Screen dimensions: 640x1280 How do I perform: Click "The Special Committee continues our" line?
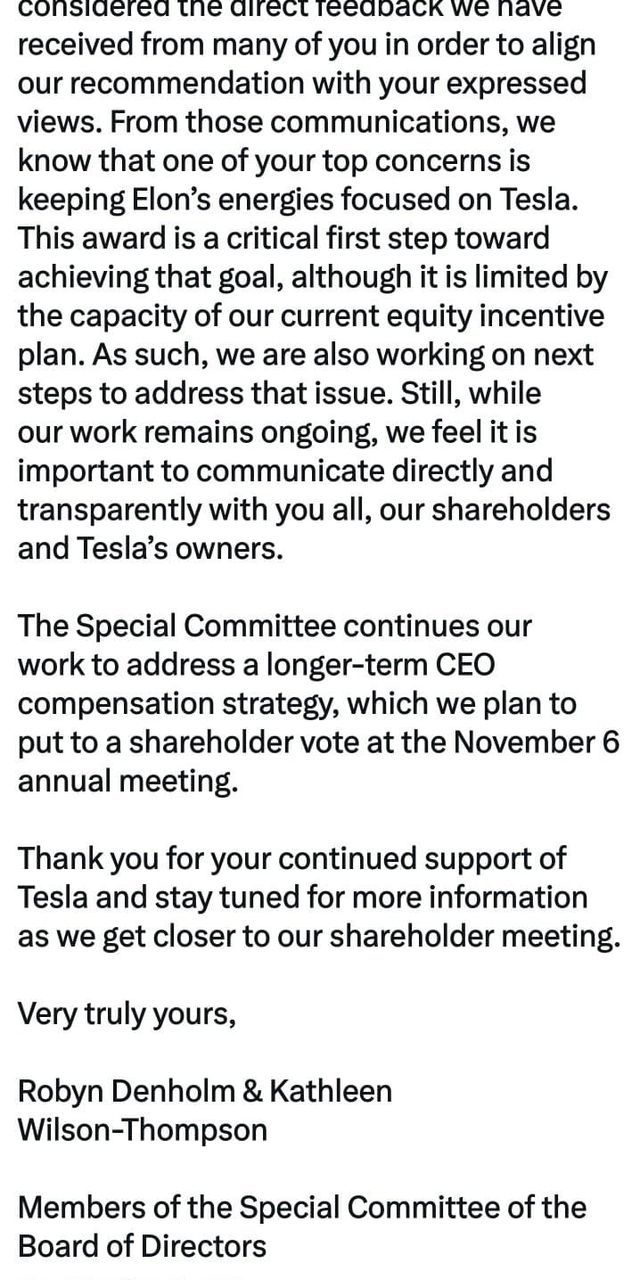275,626
